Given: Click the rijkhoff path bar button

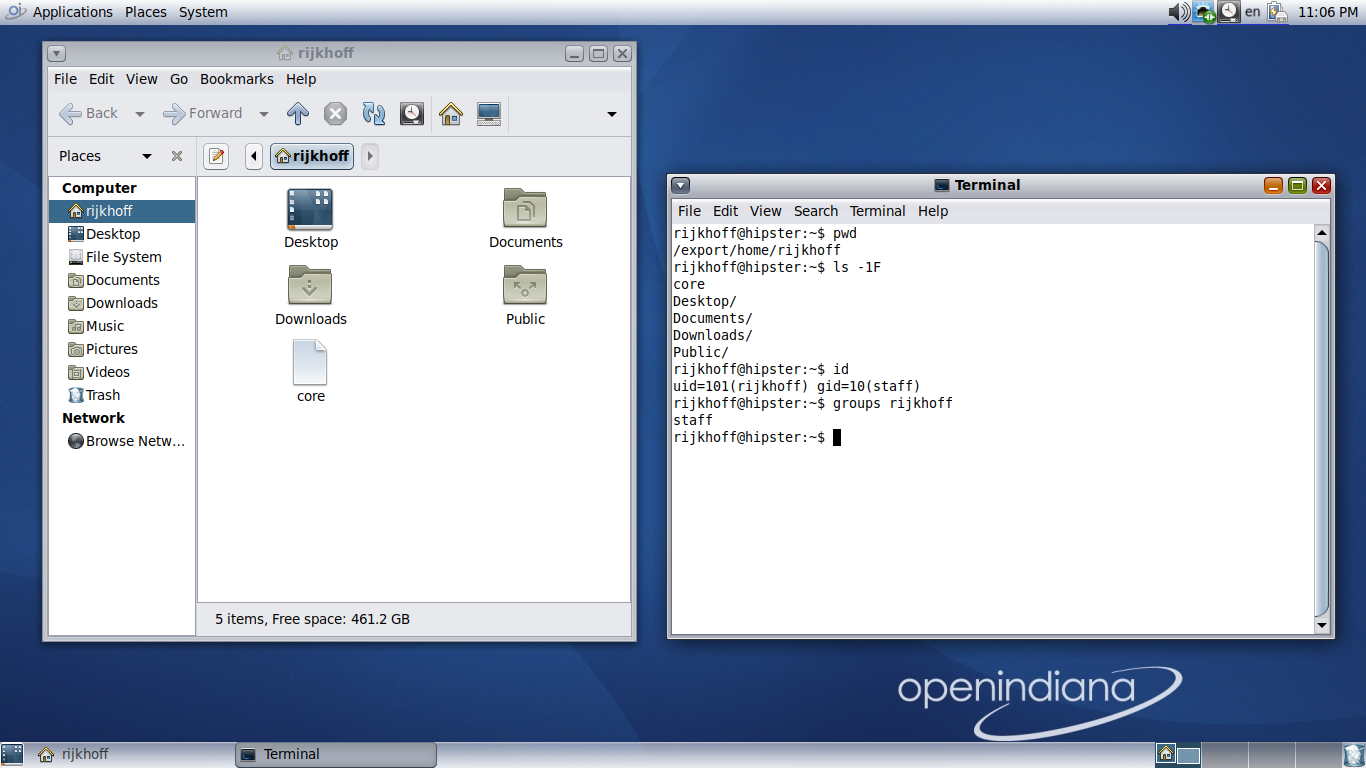Looking at the screenshot, I should coord(312,156).
